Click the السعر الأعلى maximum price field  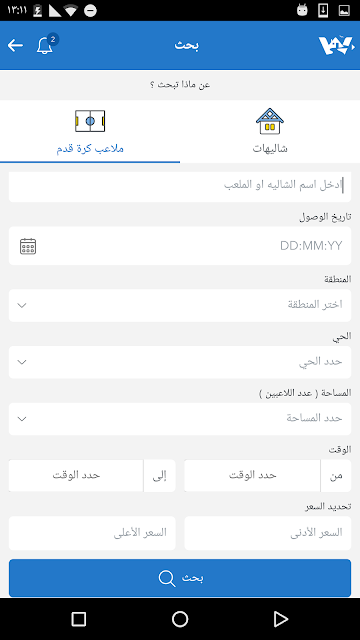(x=92, y=533)
